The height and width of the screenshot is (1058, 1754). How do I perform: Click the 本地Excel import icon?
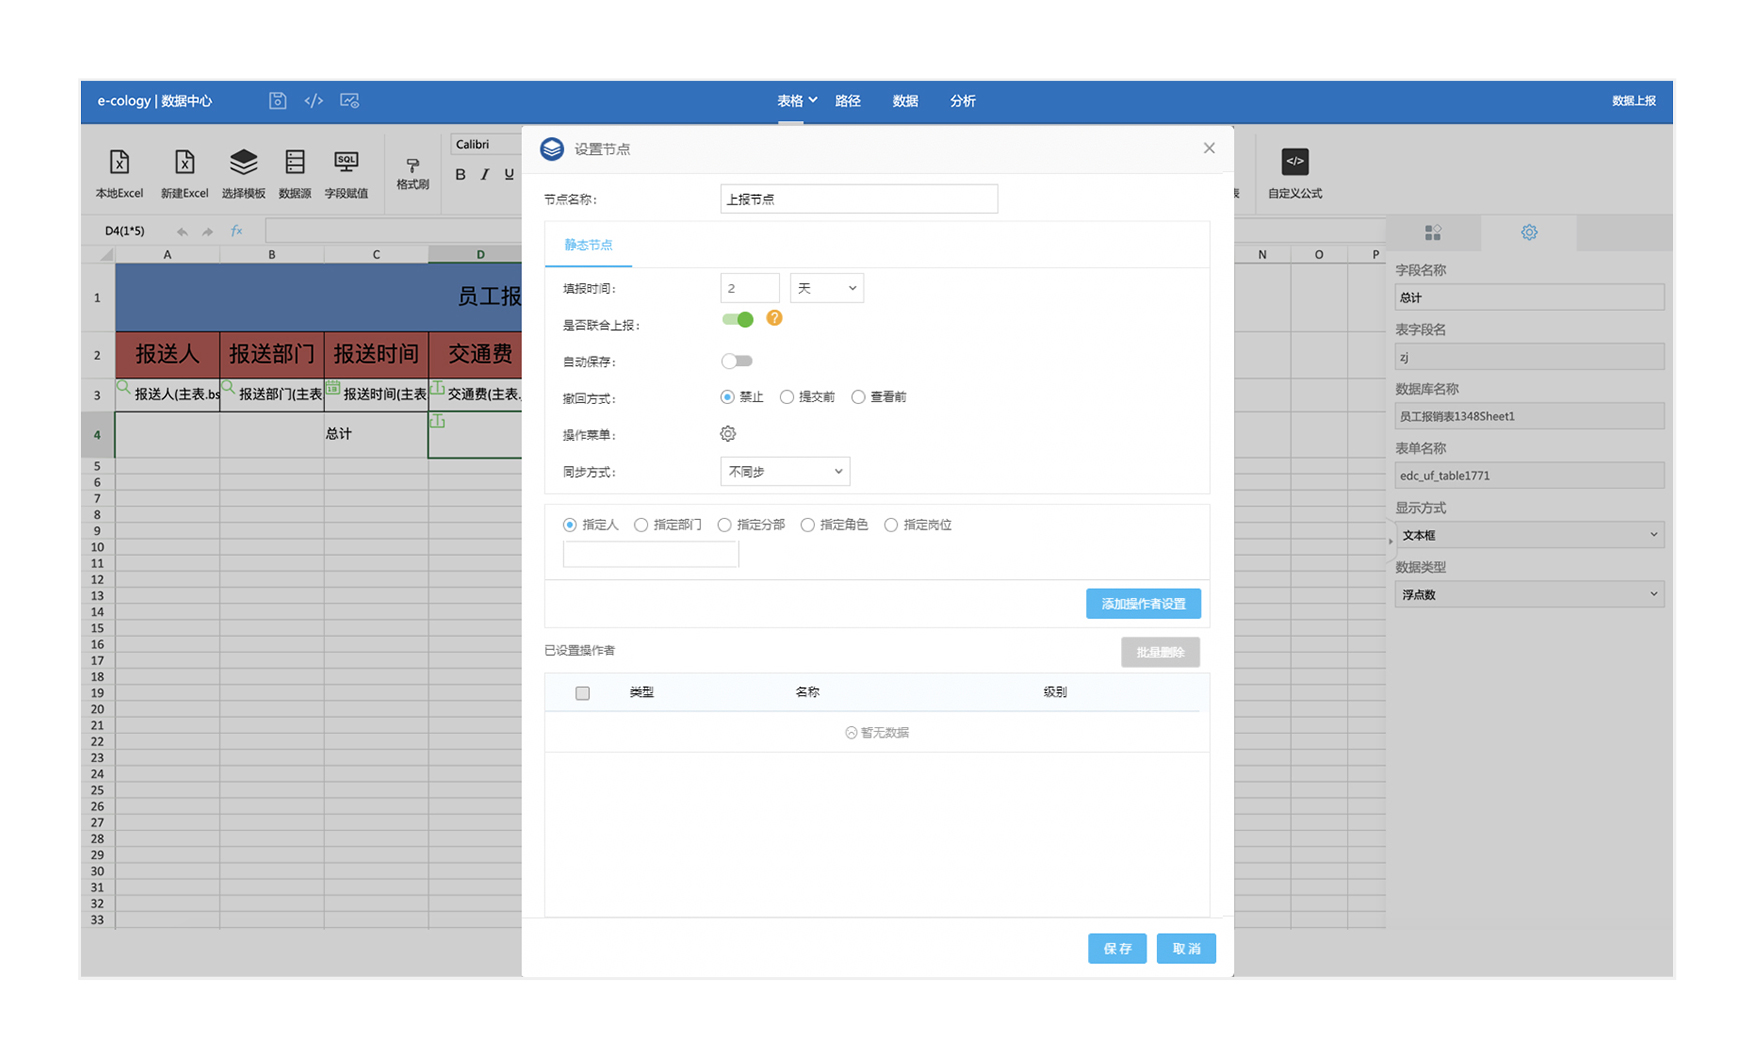point(119,163)
